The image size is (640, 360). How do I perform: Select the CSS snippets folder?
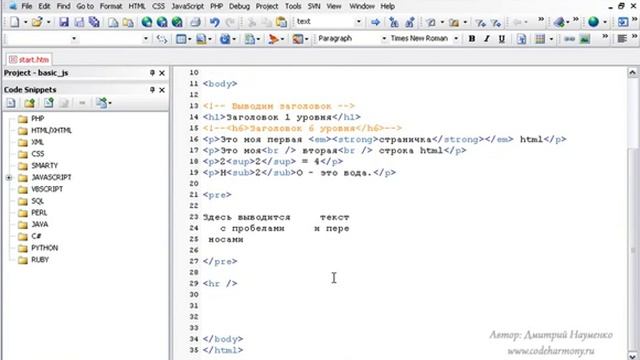38,154
